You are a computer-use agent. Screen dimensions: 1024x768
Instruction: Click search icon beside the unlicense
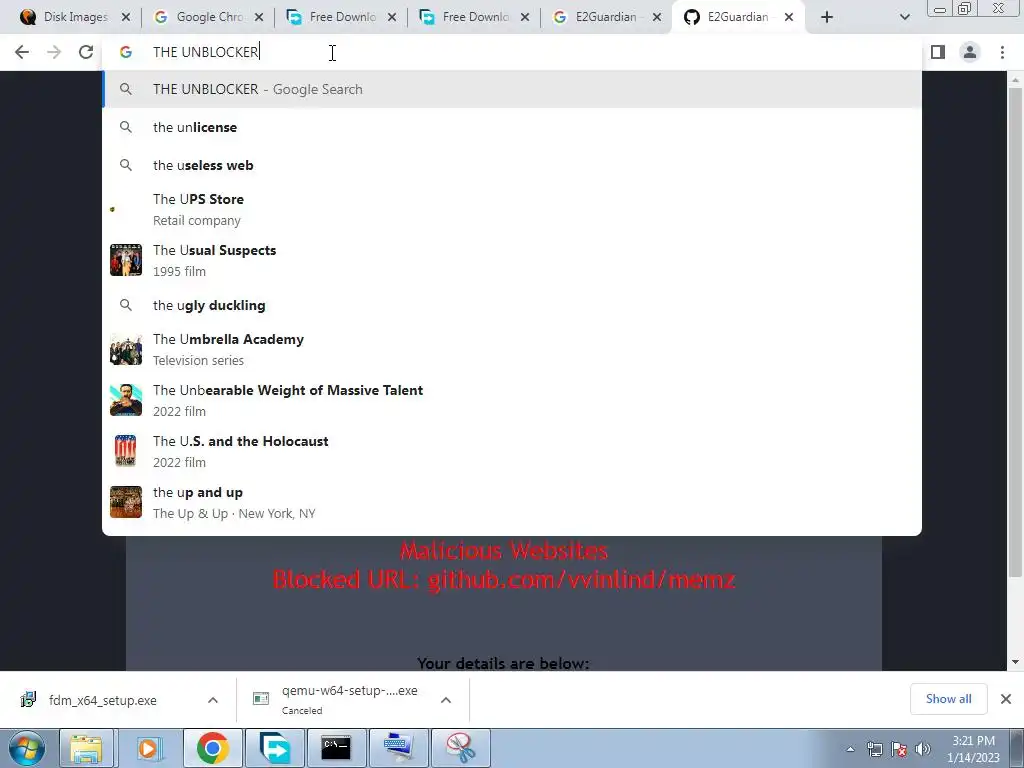click(x=126, y=127)
